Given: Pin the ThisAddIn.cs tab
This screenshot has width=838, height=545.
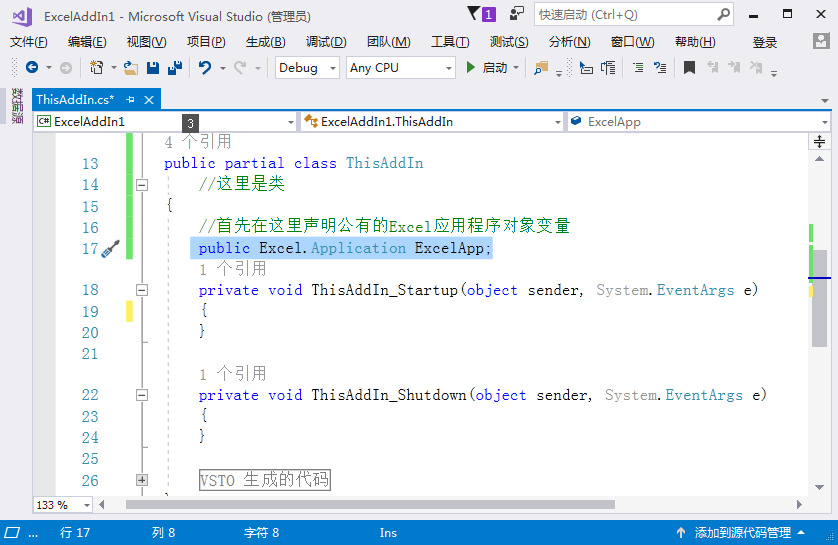Looking at the screenshot, I should click(x=130, y=100).
